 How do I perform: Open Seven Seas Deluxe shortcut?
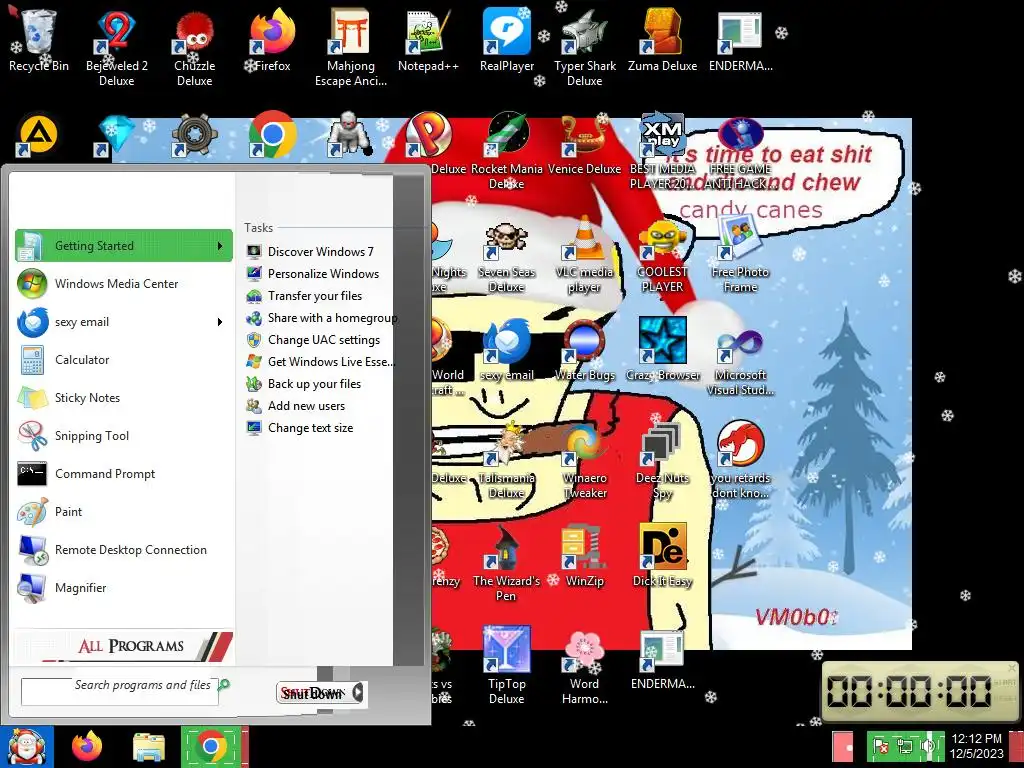(507, 256)
